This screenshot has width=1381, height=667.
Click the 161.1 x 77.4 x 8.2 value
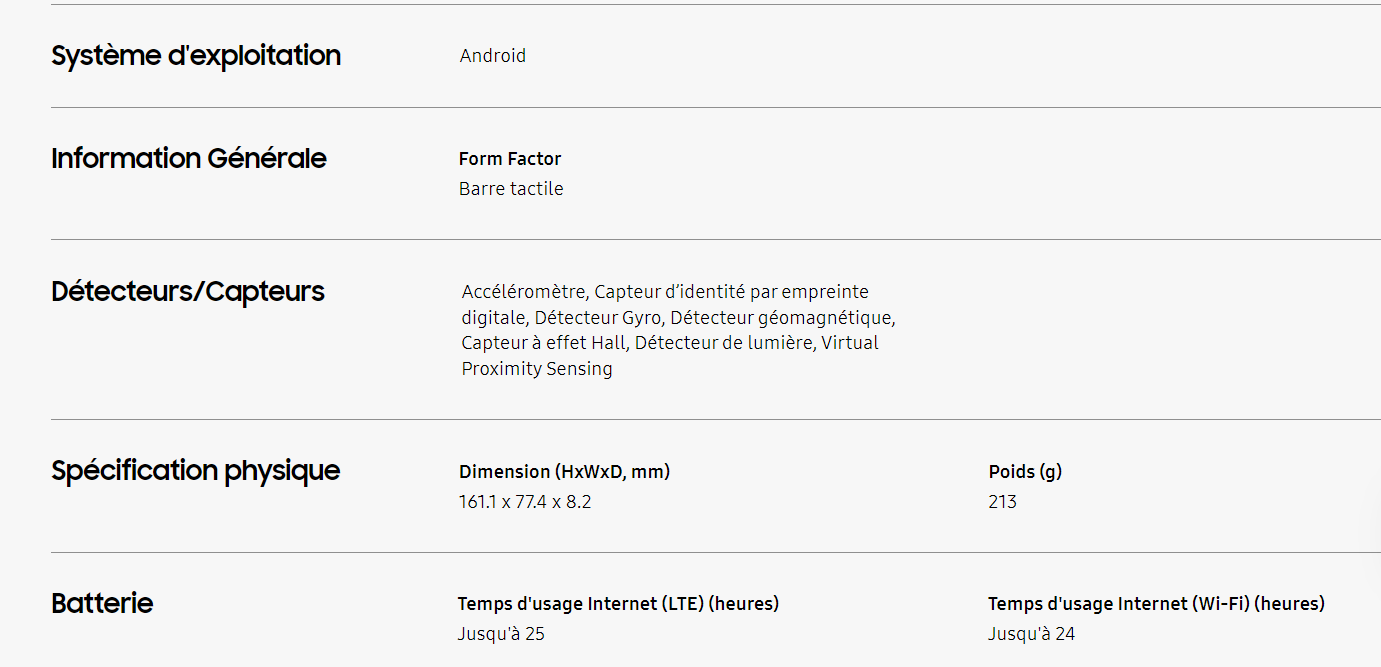pos(525,502)
